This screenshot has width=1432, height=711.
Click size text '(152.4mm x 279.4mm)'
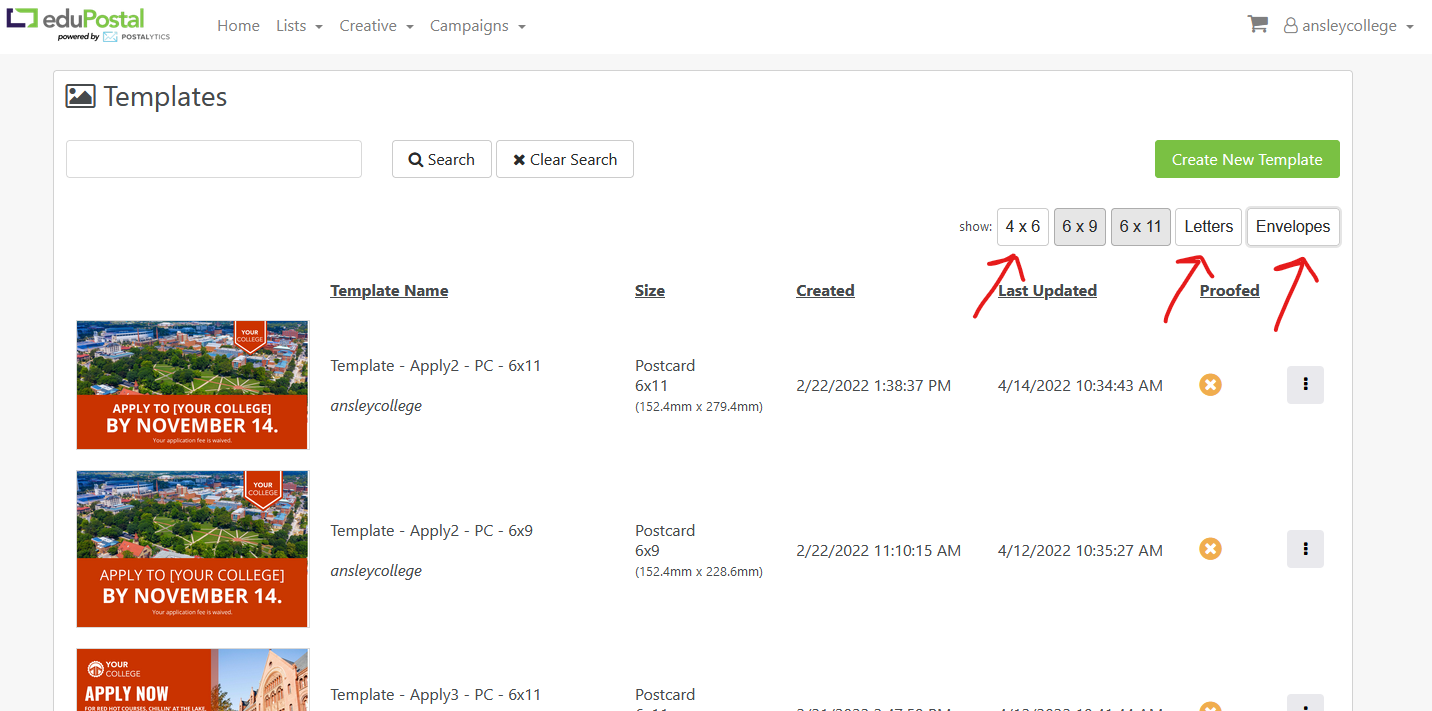699,407
